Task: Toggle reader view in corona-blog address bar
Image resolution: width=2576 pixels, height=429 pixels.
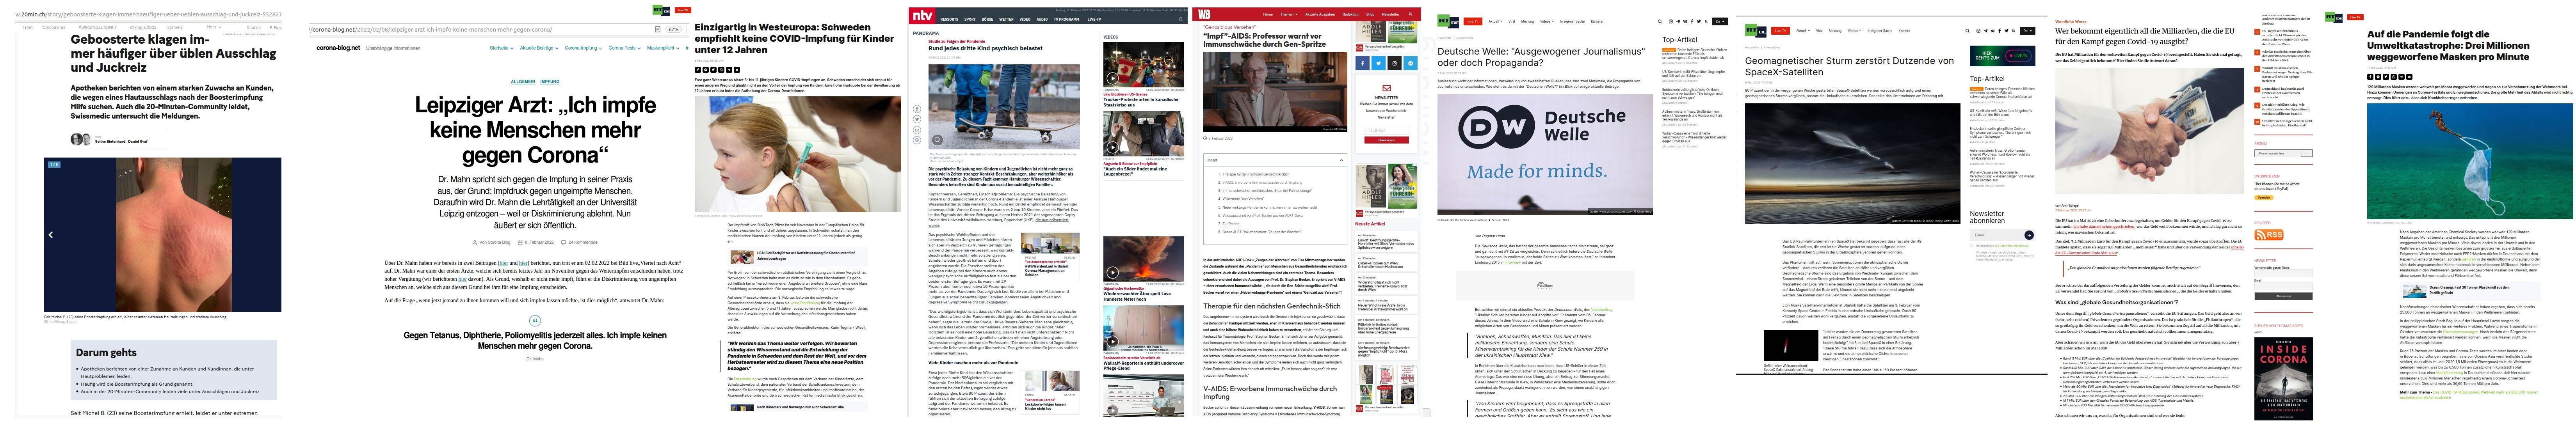Action: (x=658, y=29)
